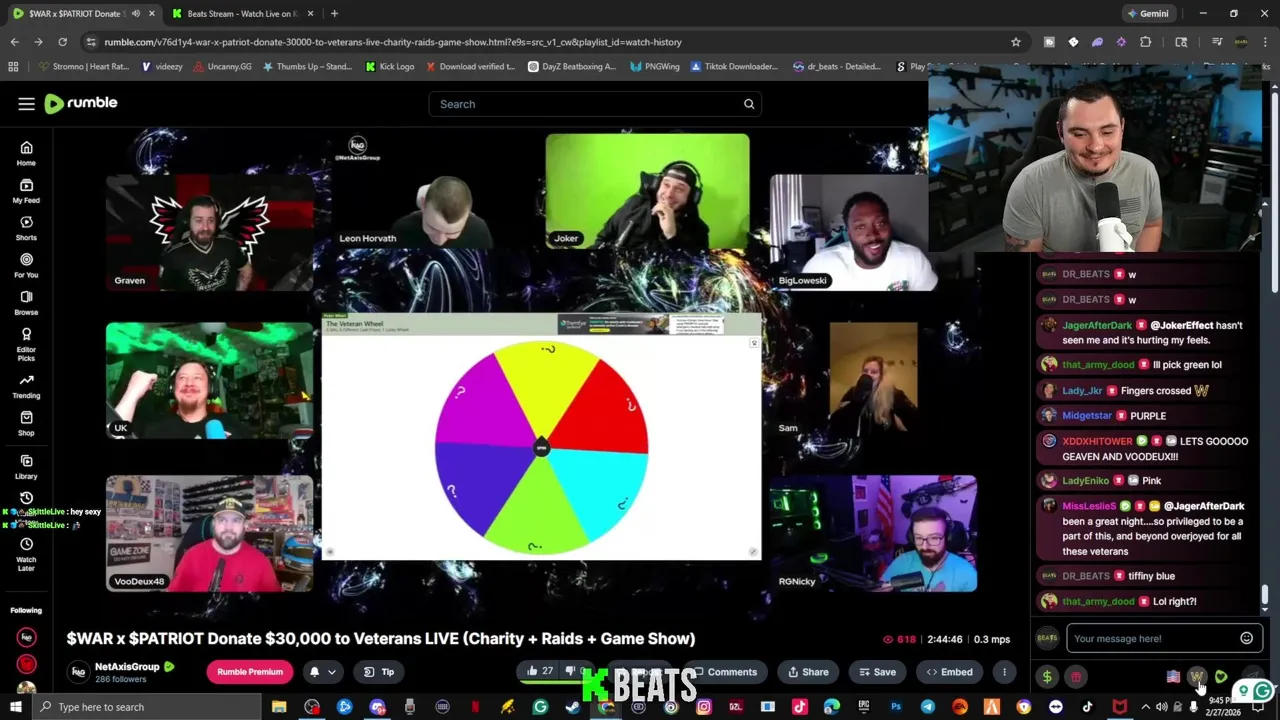The image size is (1280, 720).
Task: Open the Tiktok Downloader bookmark
Action: coord(734,66)
